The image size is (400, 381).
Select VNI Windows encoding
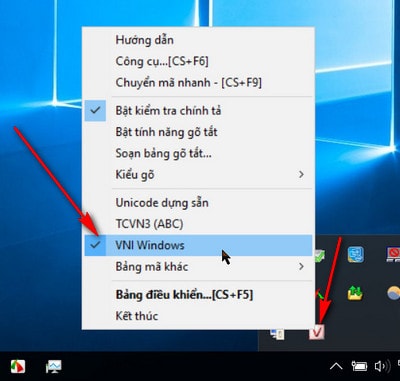coord(198,245)
